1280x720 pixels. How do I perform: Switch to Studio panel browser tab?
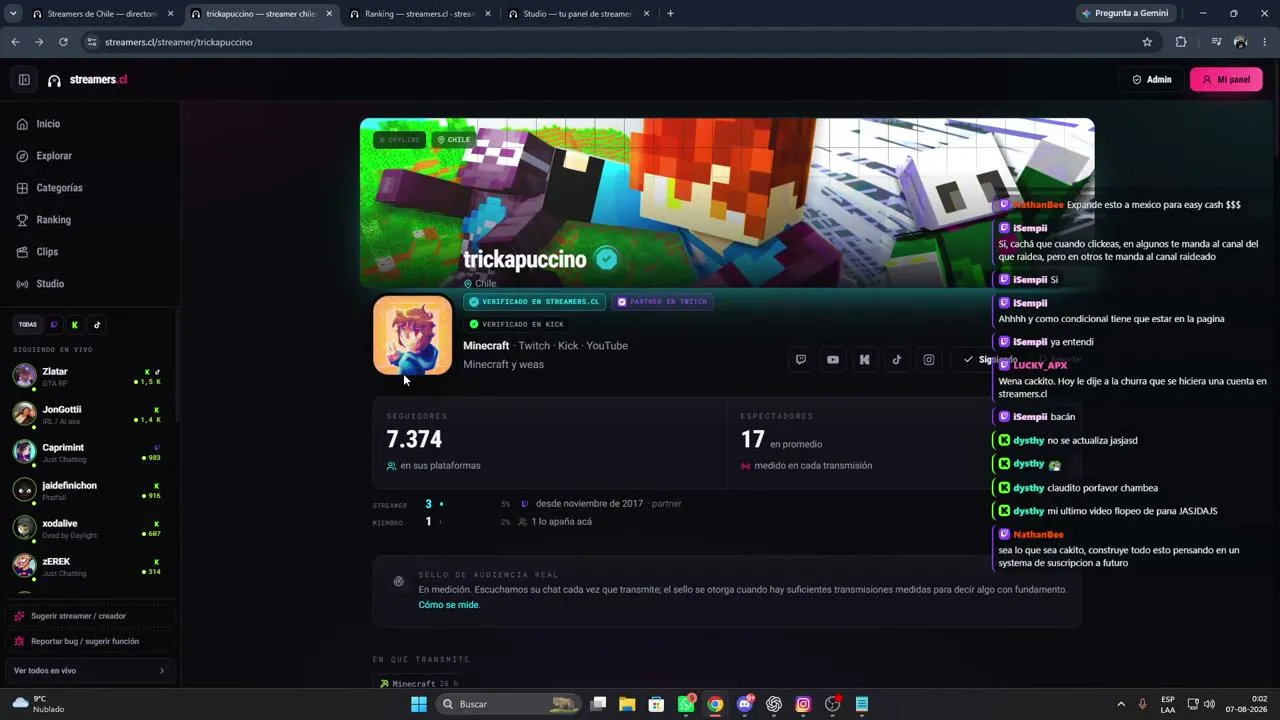tap(578, 14)
